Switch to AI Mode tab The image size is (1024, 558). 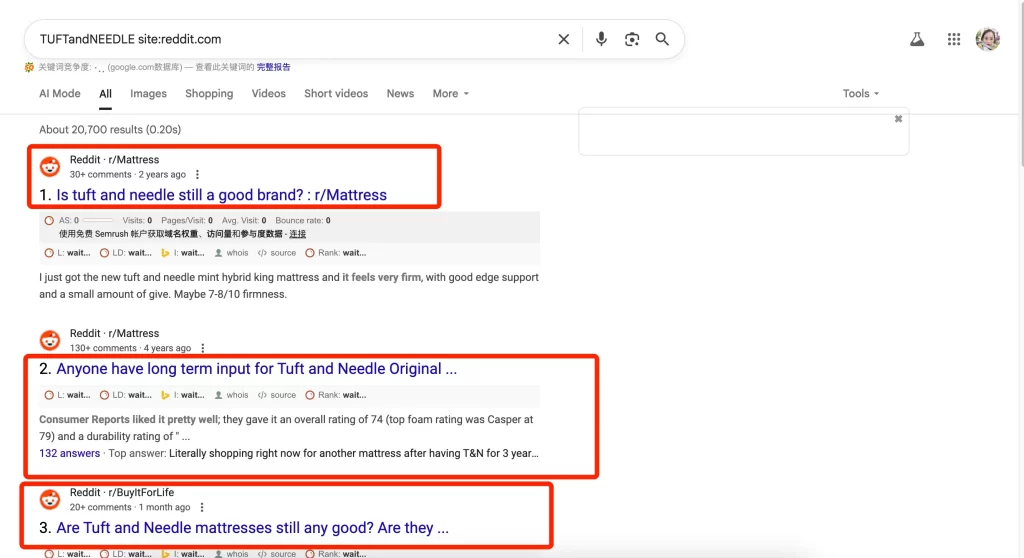(x=59, y=93)
